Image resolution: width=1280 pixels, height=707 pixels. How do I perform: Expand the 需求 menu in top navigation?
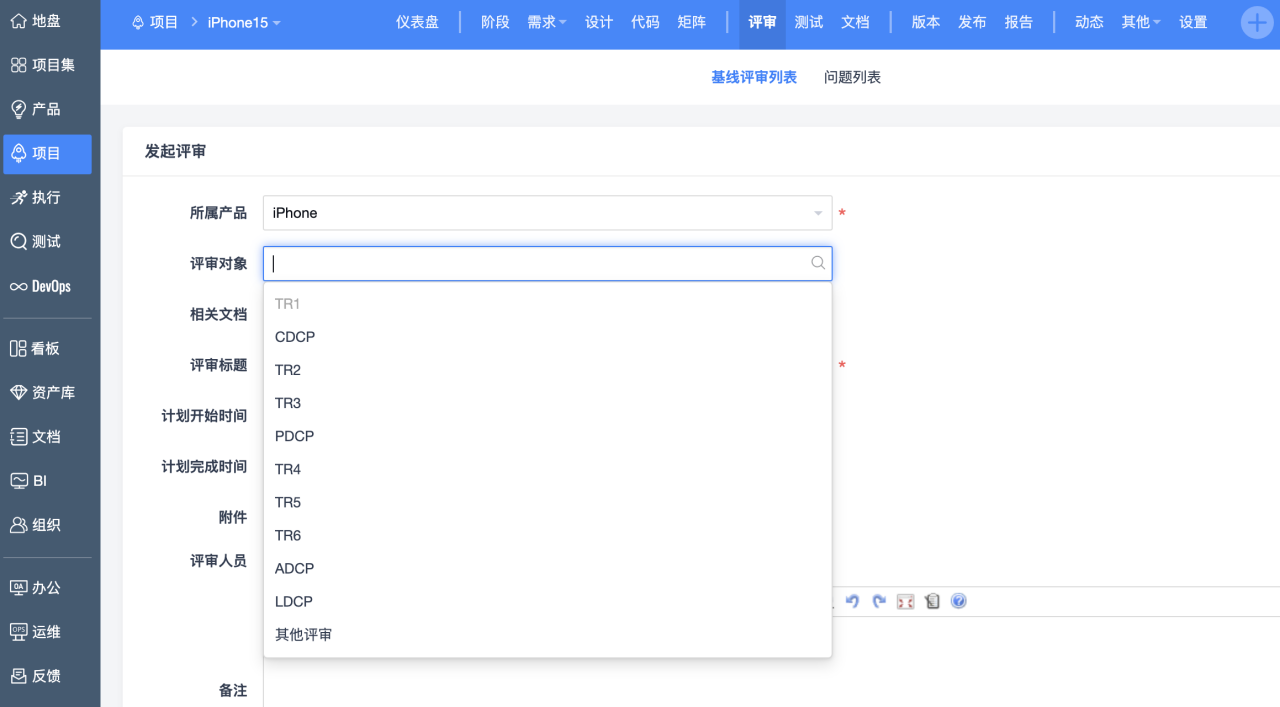tap(546, 22)
